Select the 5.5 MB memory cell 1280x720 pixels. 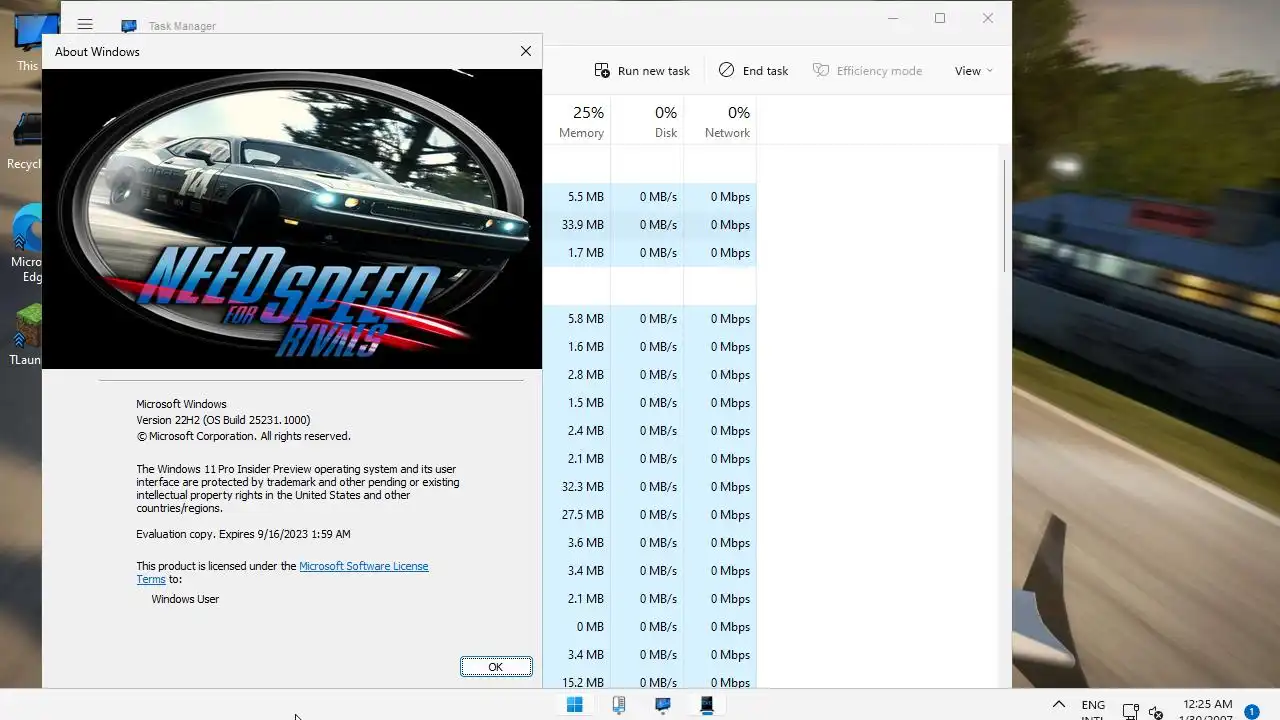click(577, 197)
